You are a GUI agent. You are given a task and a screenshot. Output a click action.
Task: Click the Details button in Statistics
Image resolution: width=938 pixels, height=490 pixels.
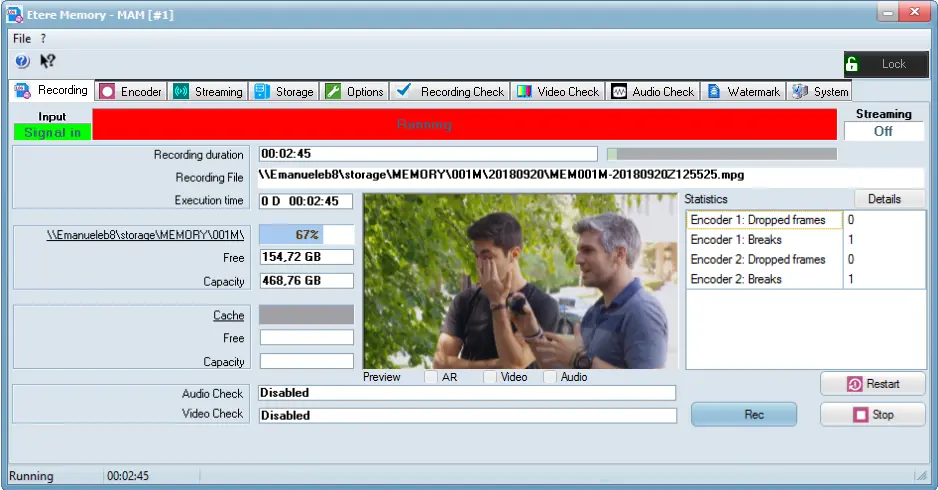[x=884, y=199]
